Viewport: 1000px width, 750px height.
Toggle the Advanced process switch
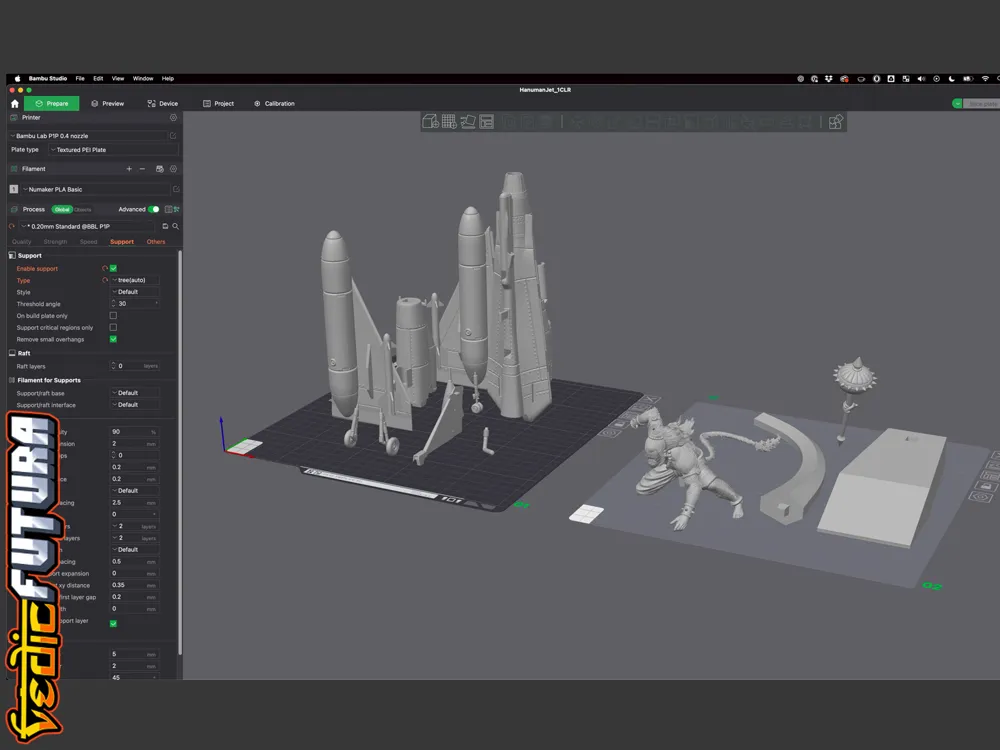153,210
